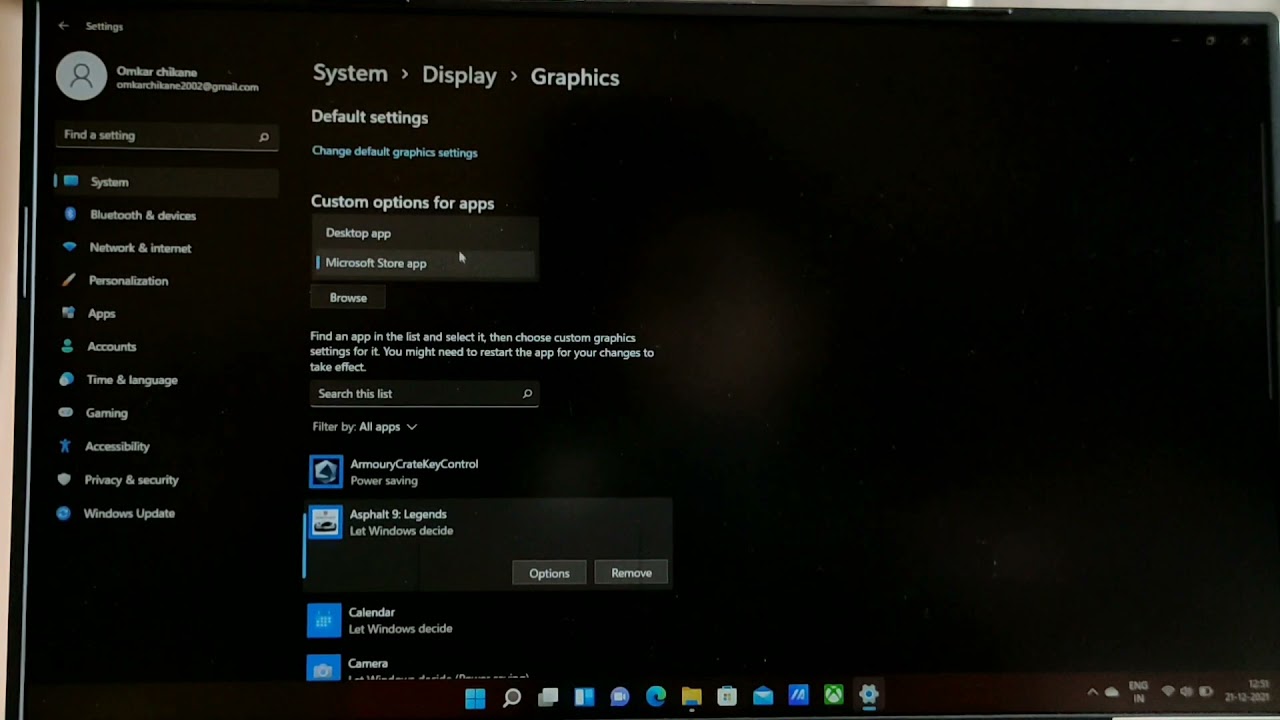The image size is (1280, 720).
Task: Select Desktop app in the dropdown list
Action: pyautogui.click(x=424, y=233)
